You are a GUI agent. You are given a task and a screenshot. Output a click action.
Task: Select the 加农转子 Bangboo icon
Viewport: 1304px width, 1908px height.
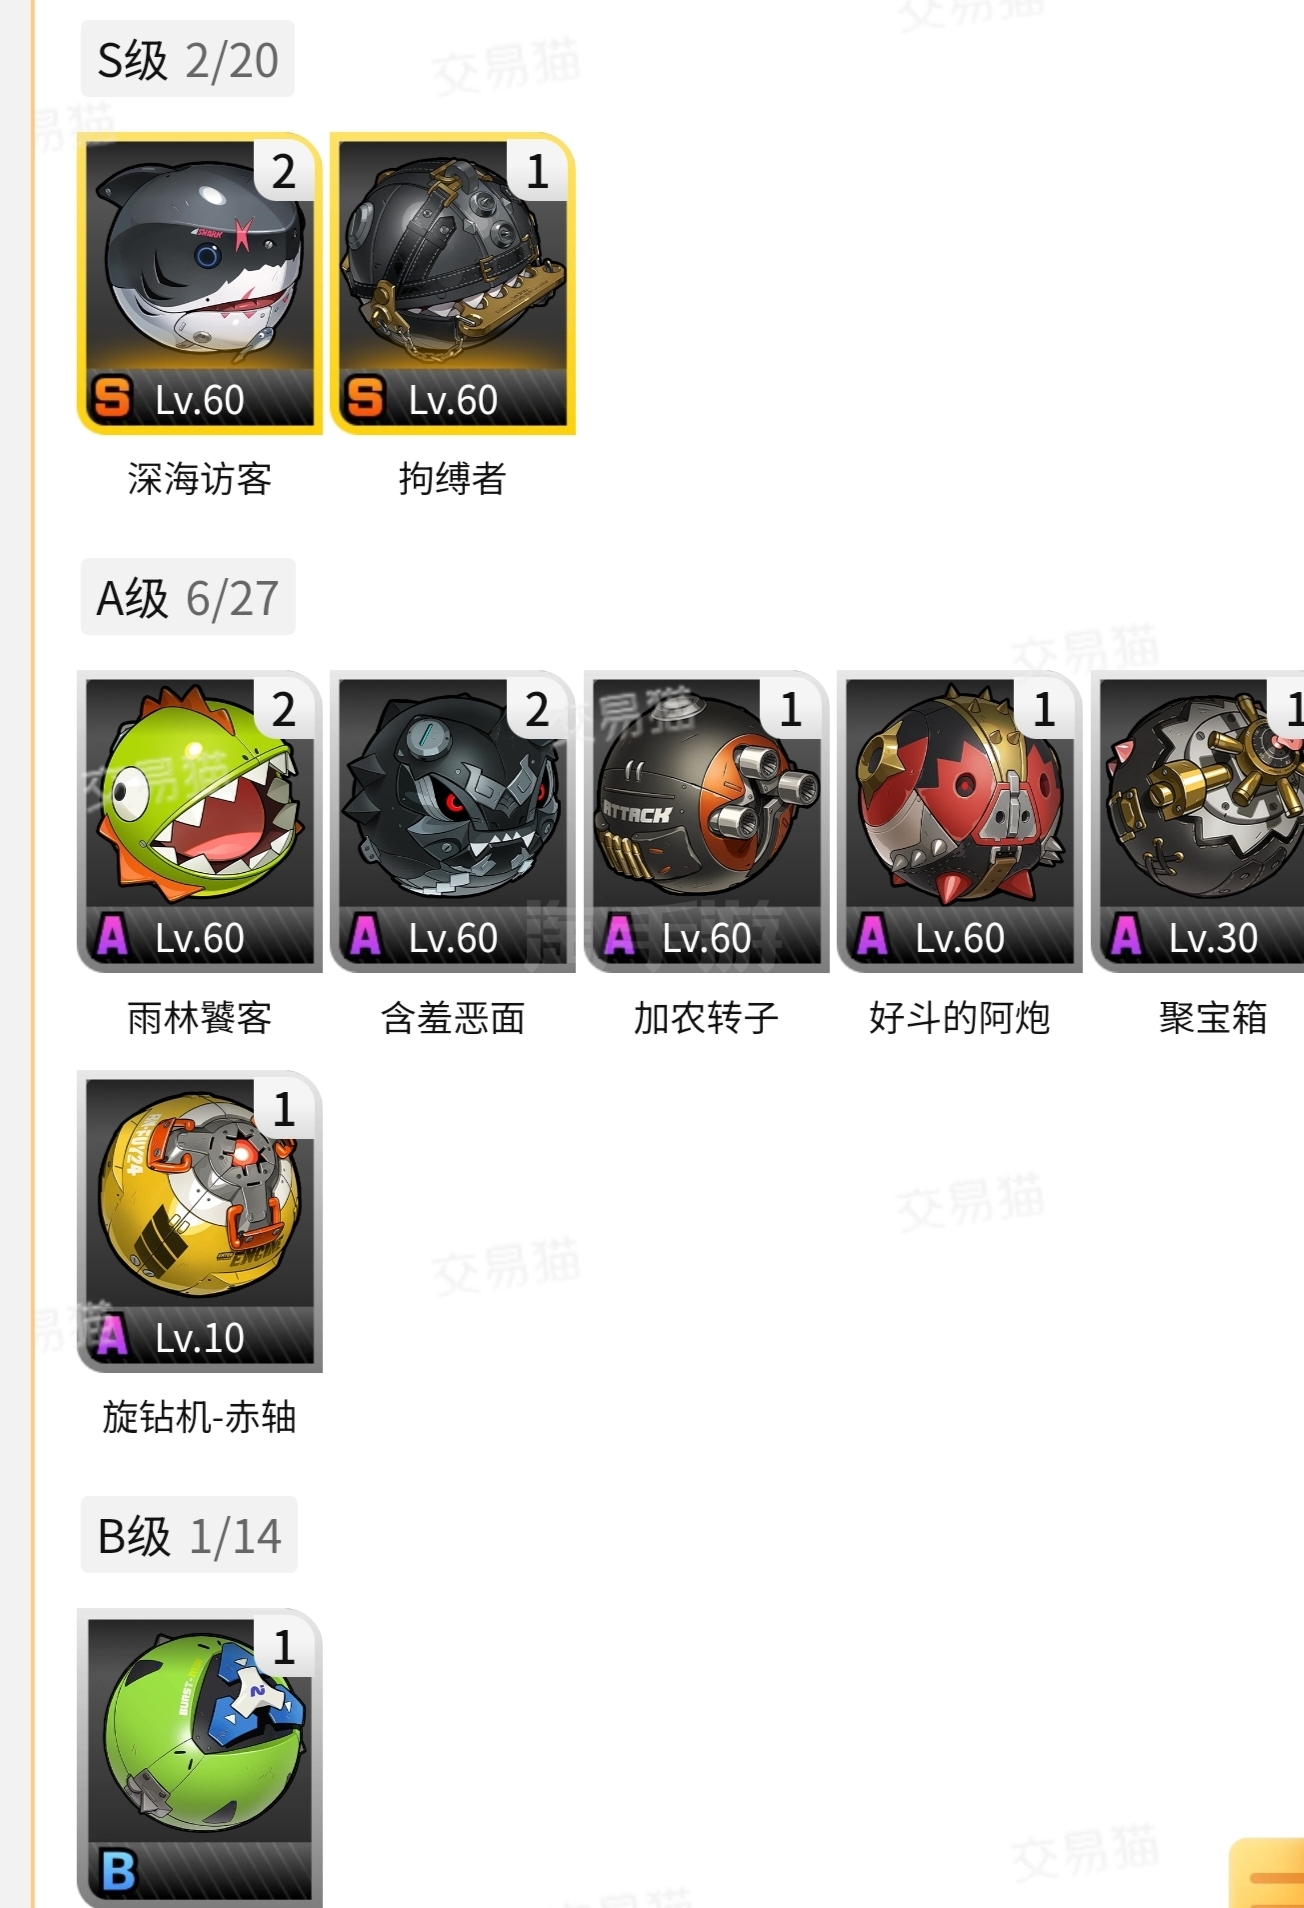(707, 821)
